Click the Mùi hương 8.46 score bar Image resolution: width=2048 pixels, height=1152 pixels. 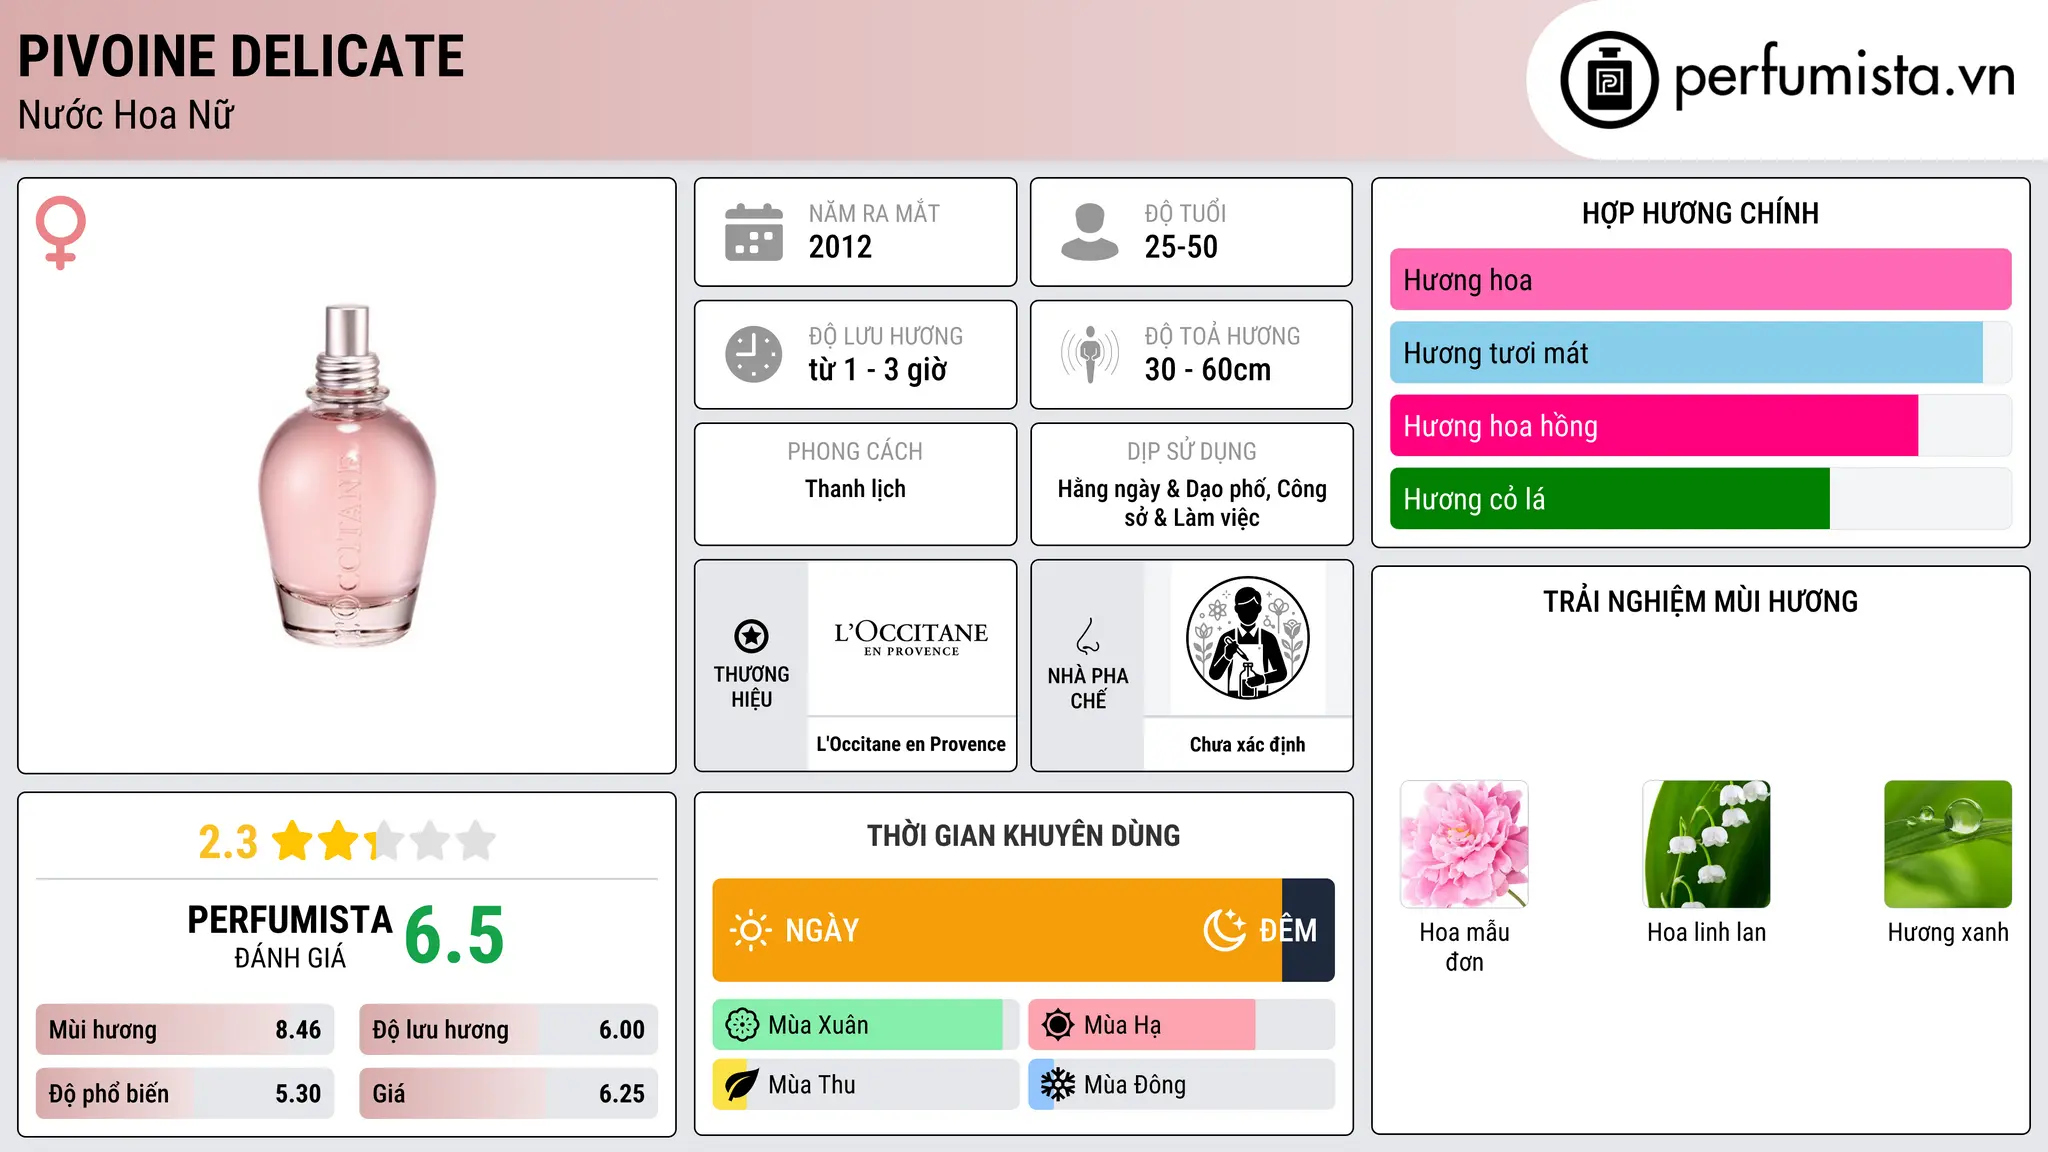coord(185,1030)
